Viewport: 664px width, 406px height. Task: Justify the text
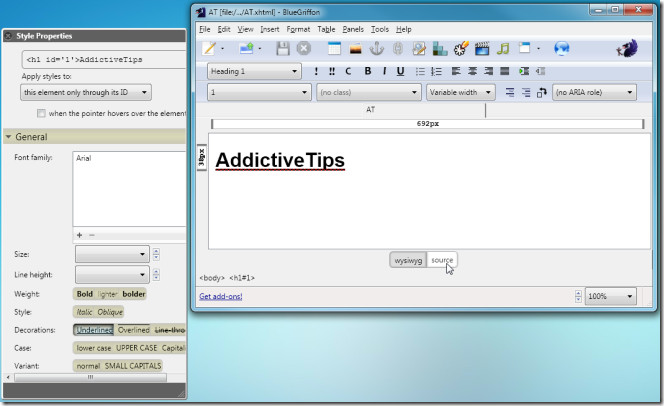point(504,71)
